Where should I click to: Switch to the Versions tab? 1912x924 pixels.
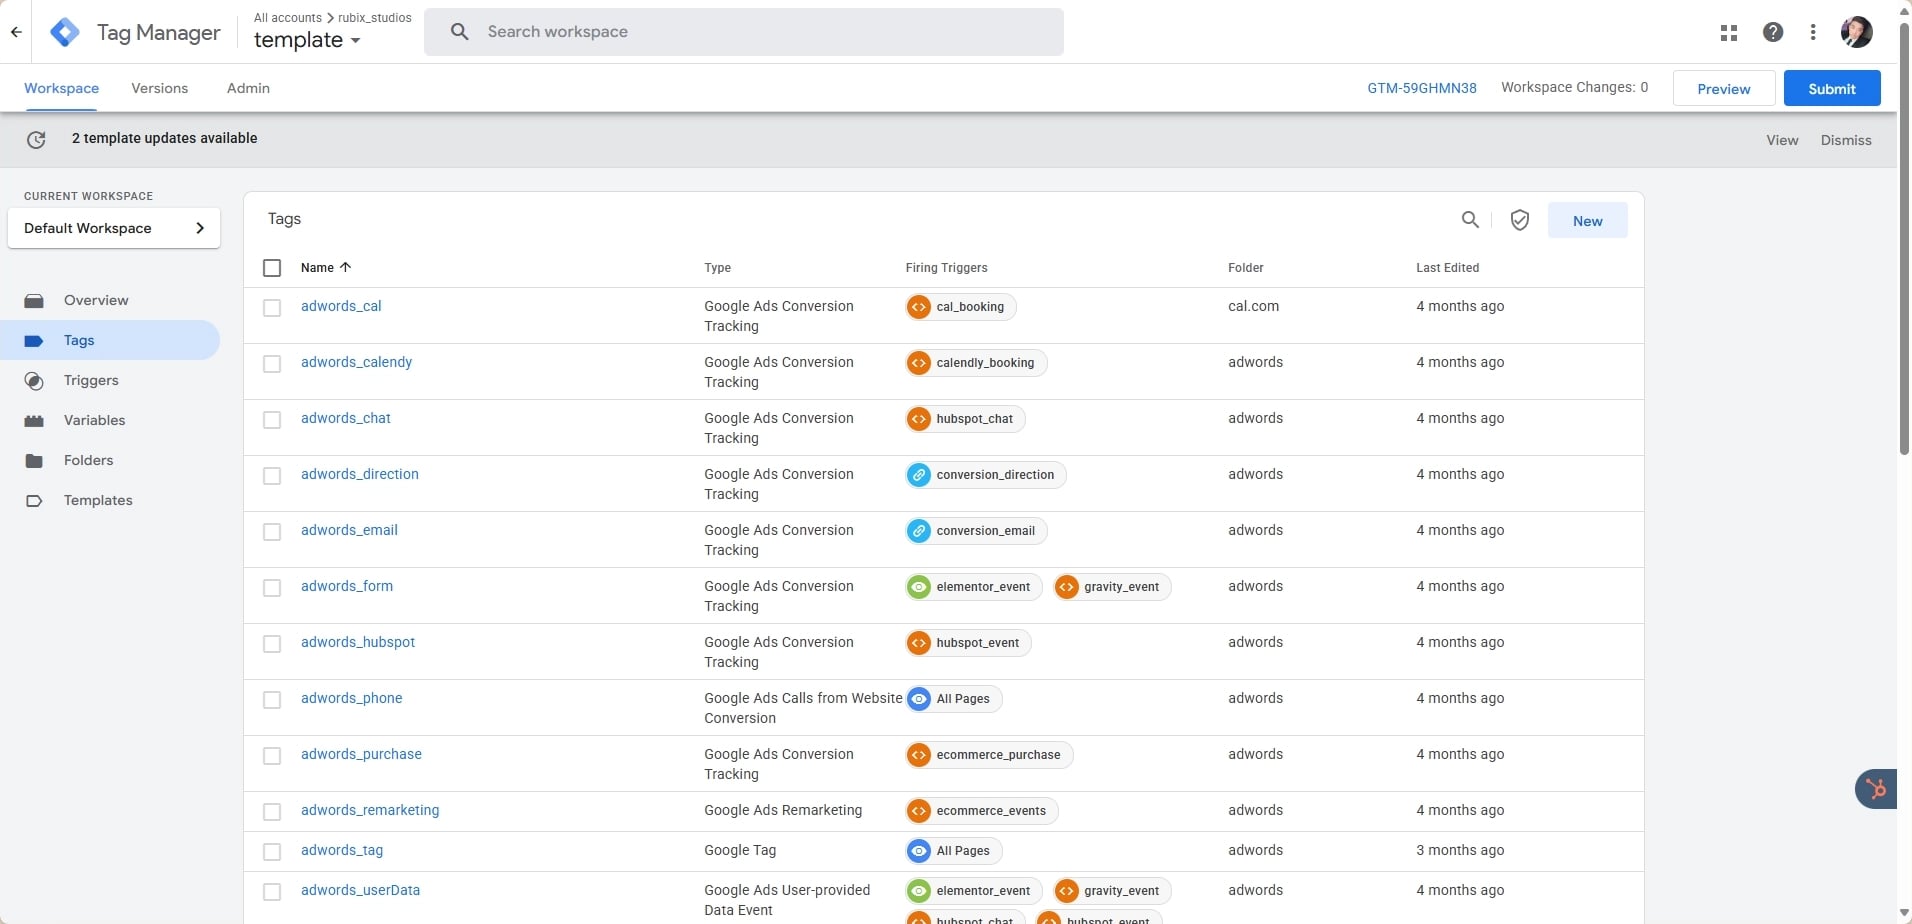[159, 88]
